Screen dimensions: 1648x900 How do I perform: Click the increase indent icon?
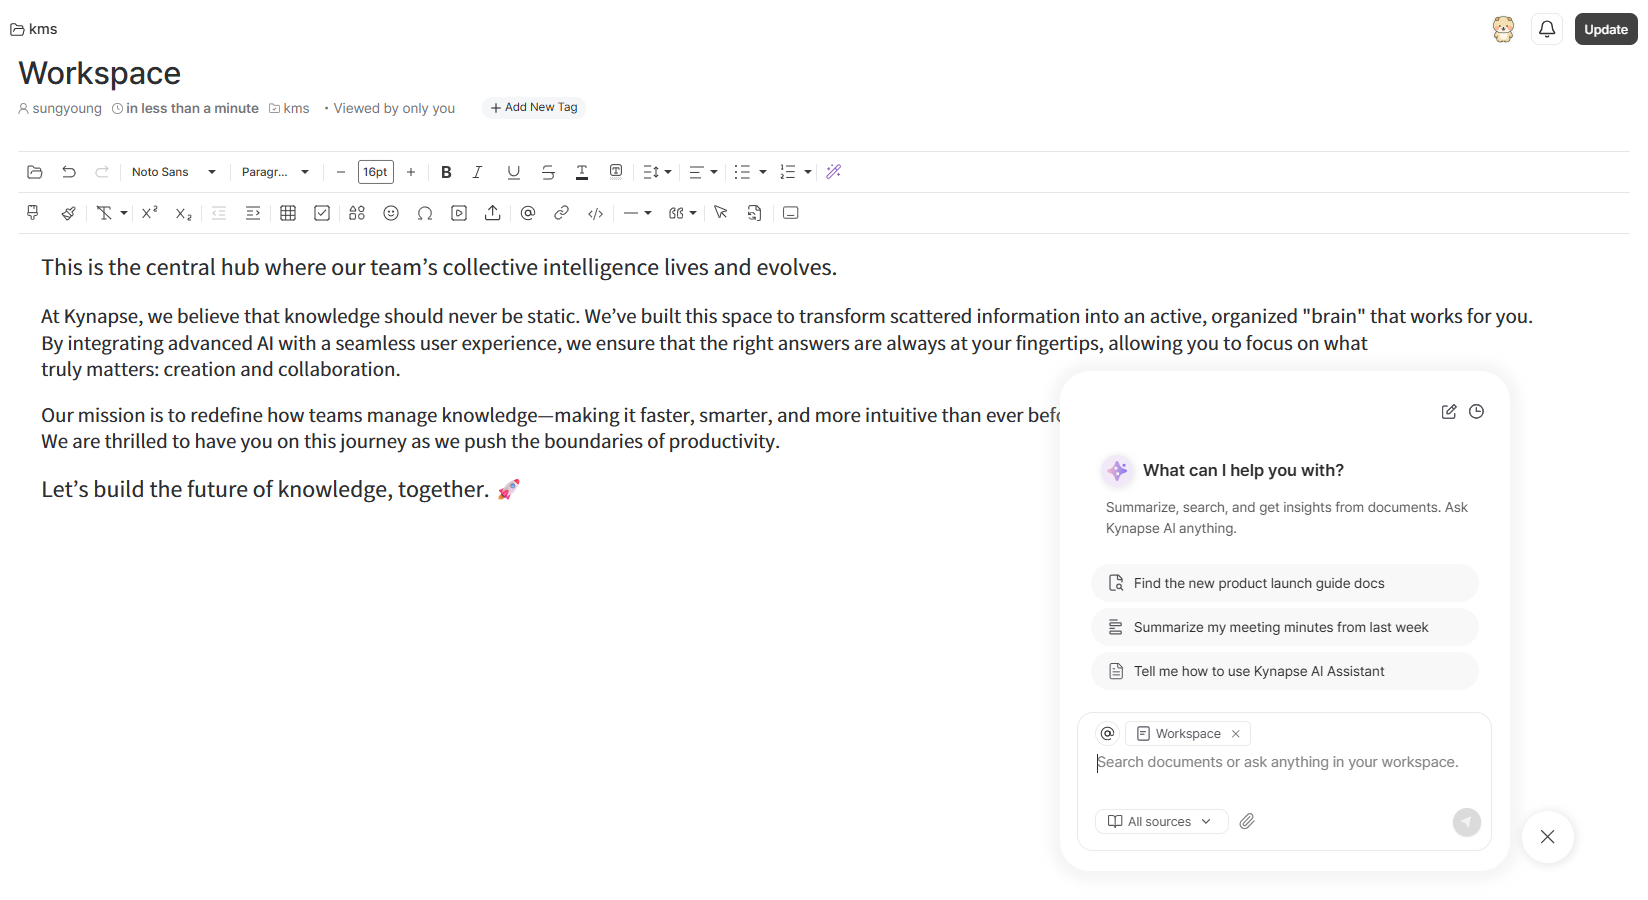click(x=253, y=213)
